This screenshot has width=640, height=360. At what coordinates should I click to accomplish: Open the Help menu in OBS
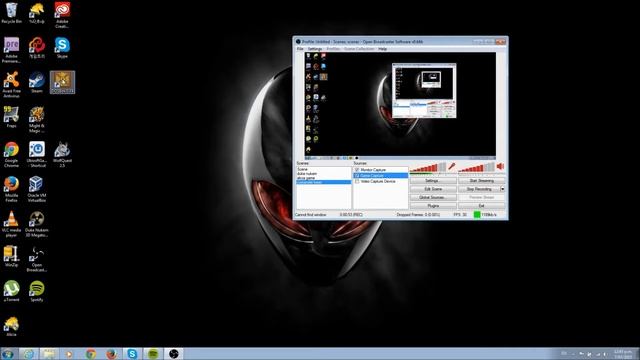pos(382,49)
